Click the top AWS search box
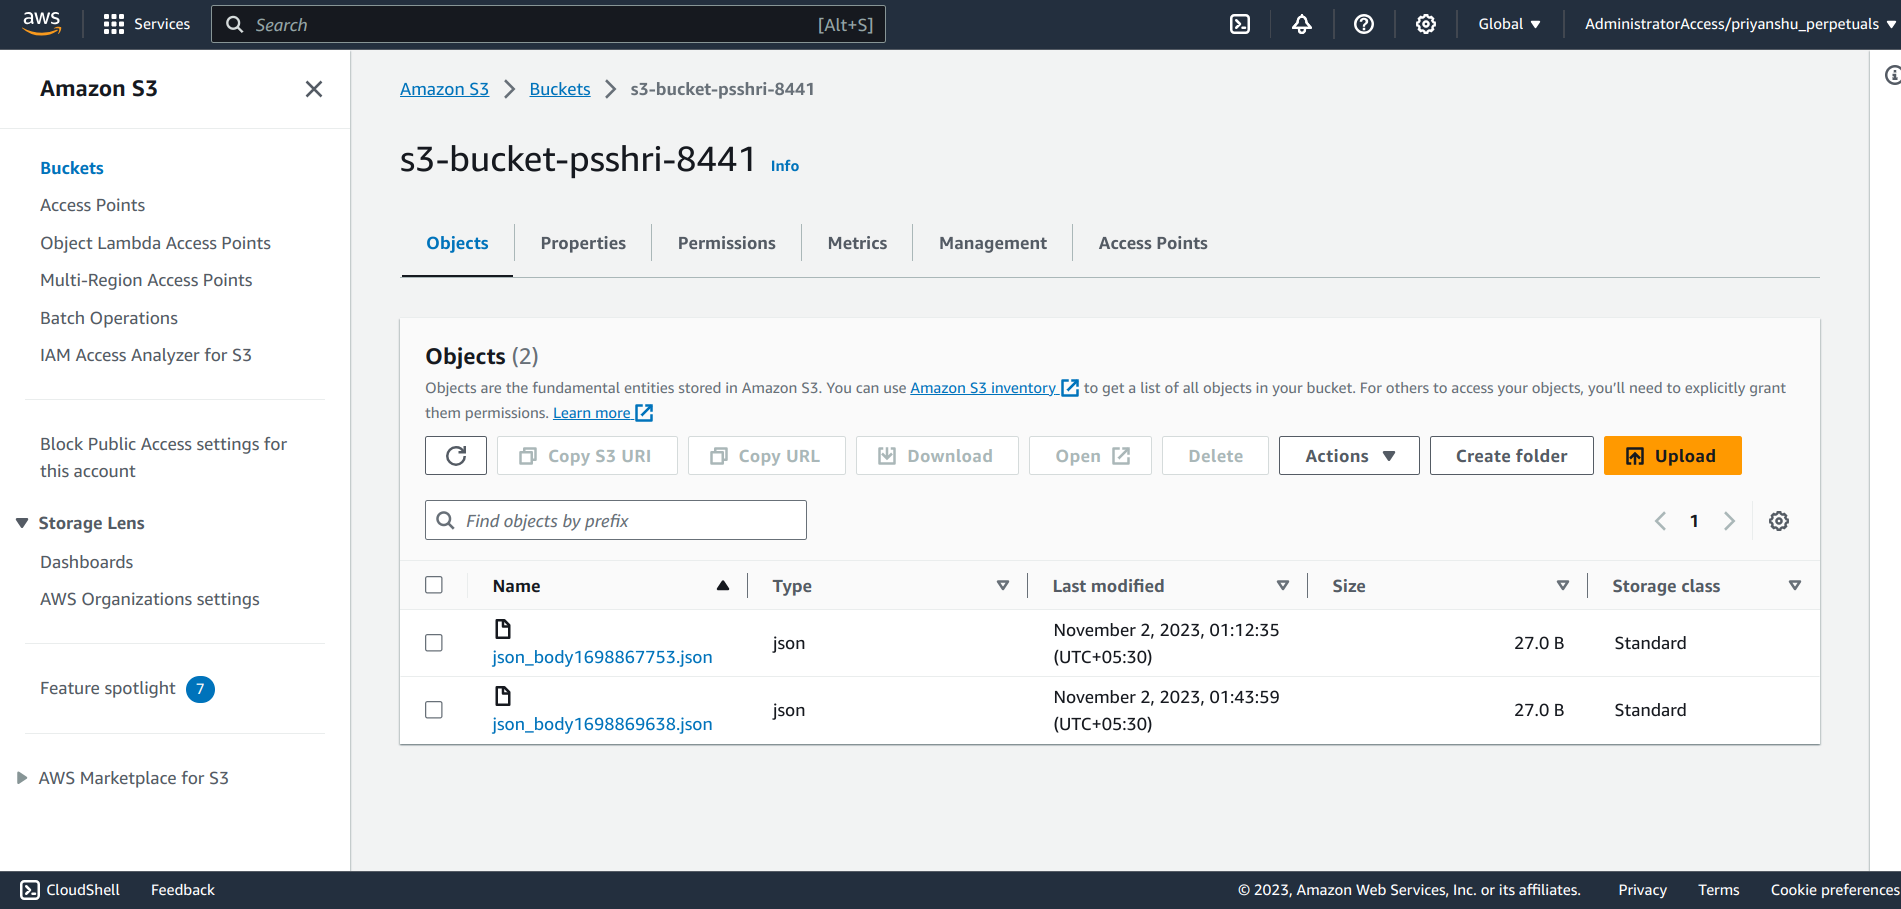Screen dimensions: 1901x909 pos(548,24)
